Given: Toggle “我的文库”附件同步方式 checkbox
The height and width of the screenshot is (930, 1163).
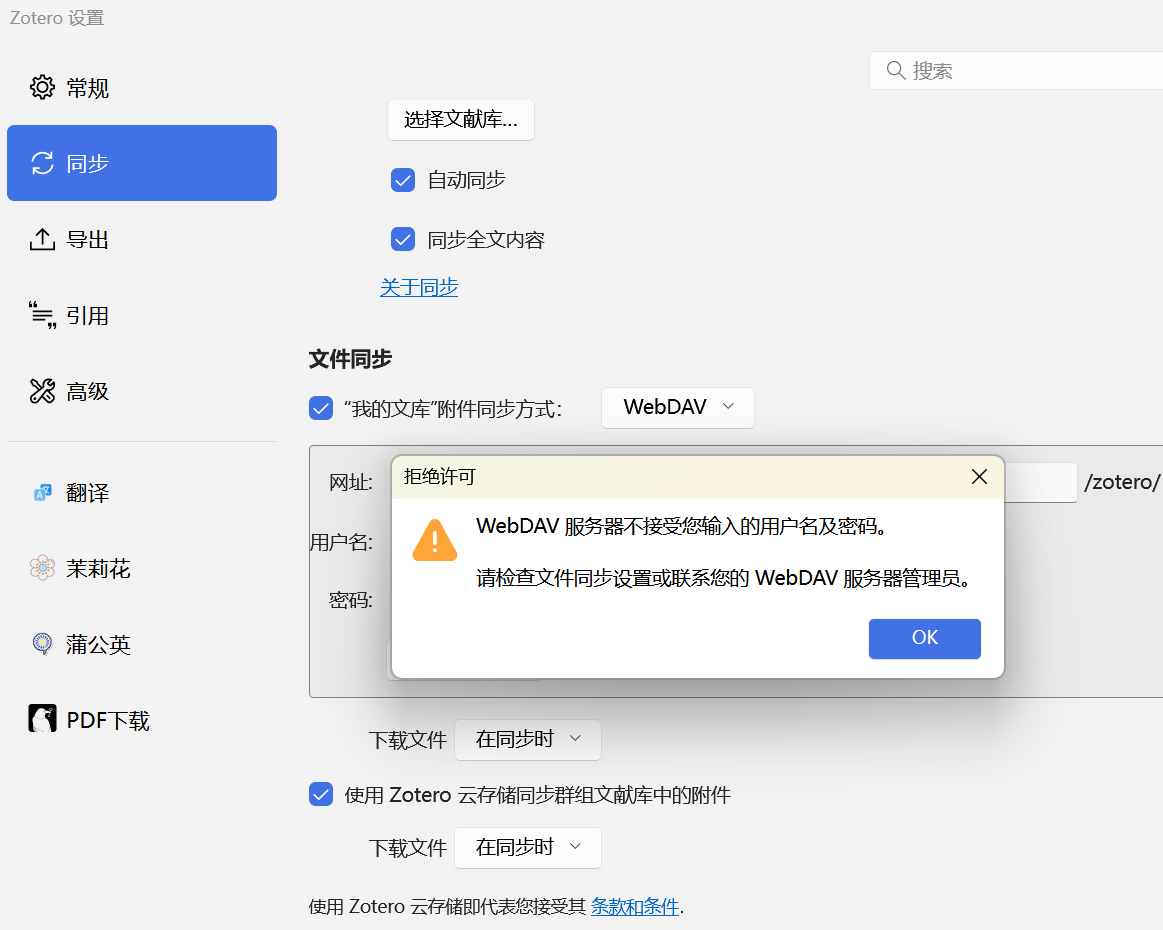Looking at the screenshot, I should click(321, 408).
